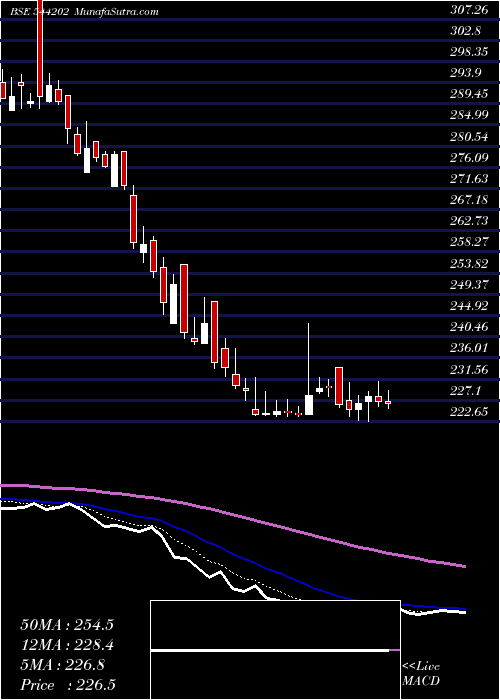Select the 227.1 price axis label
The image size is (500, 700).
click(465, 390)
